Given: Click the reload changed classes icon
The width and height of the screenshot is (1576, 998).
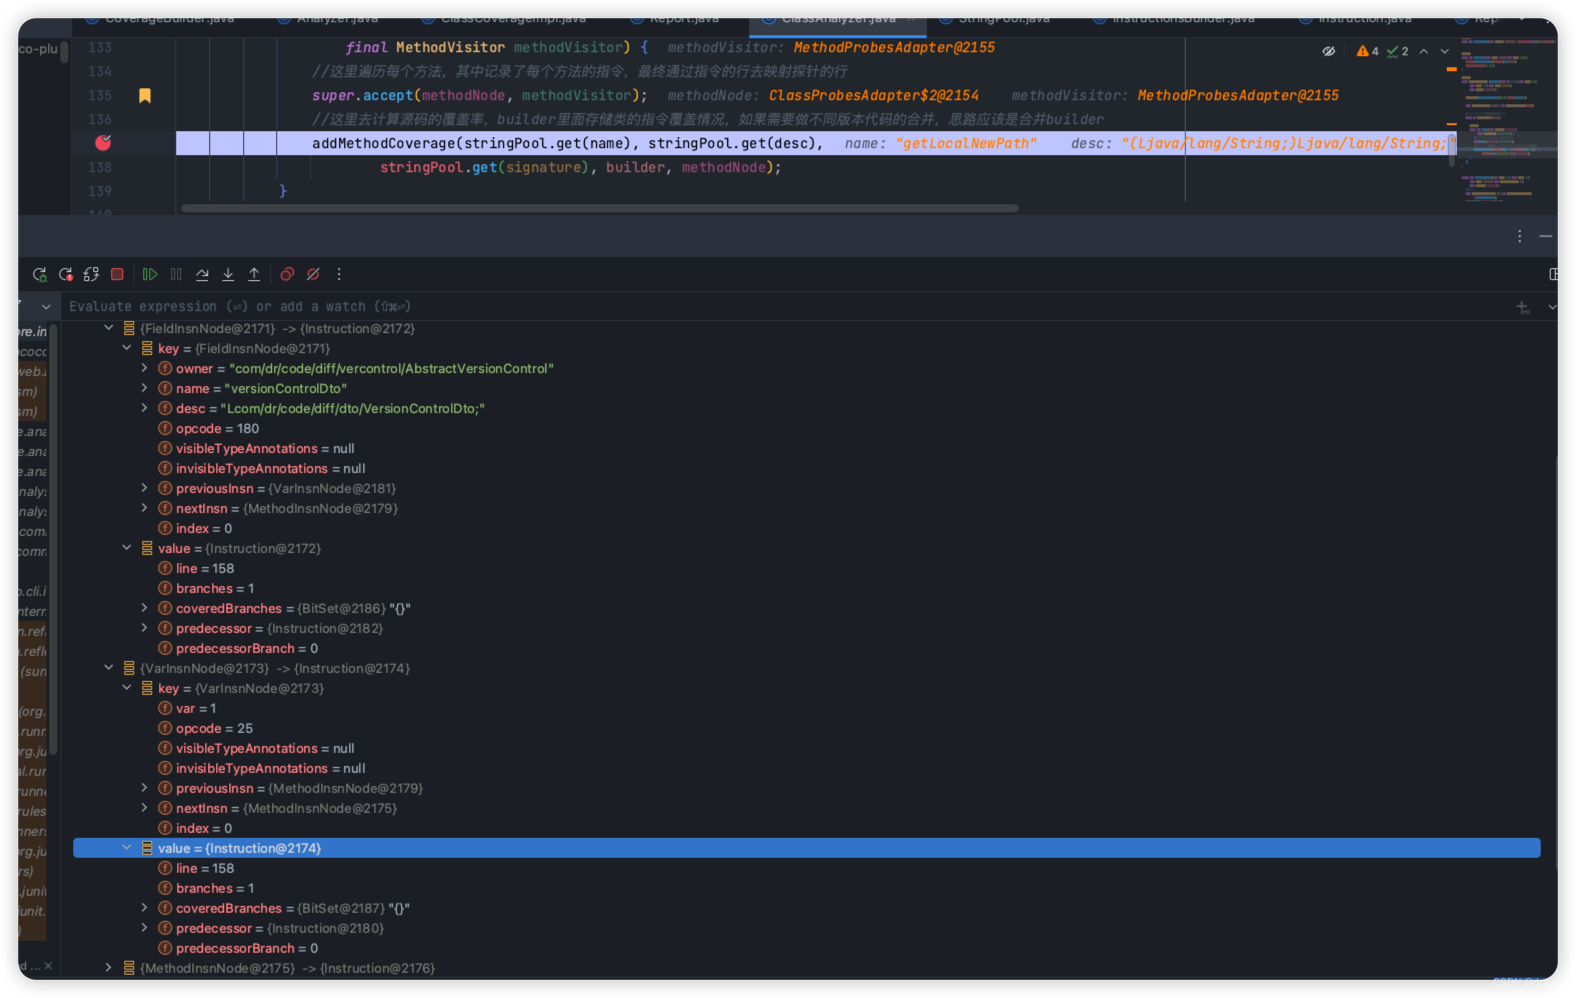Looking at the screenshot, I should pos(91,274).
